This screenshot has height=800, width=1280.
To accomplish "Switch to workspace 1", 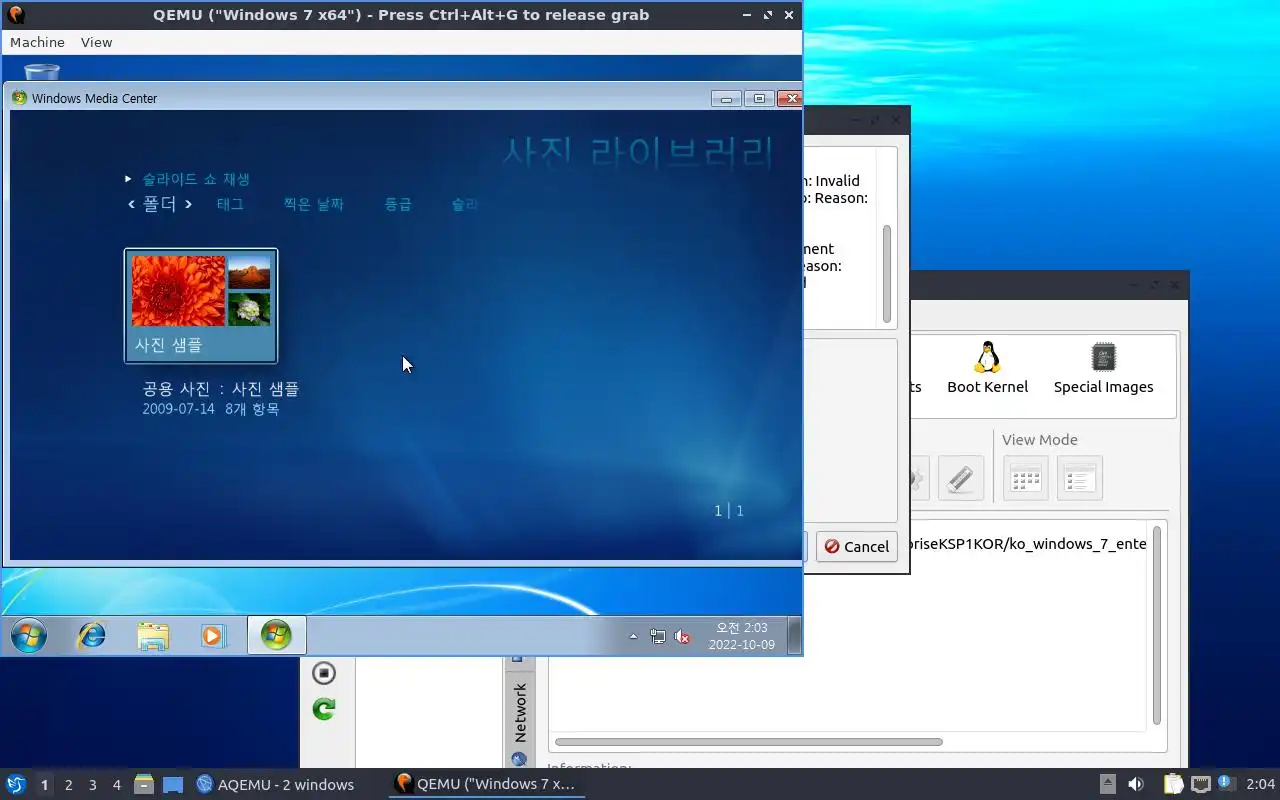I will pos(44,785).
